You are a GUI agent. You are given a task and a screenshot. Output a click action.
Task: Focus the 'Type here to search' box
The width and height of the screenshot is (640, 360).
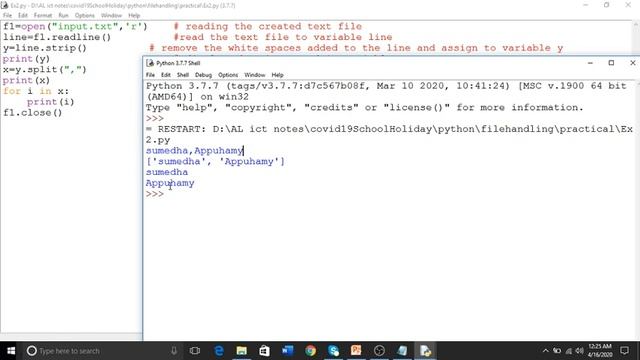point(102,351)
